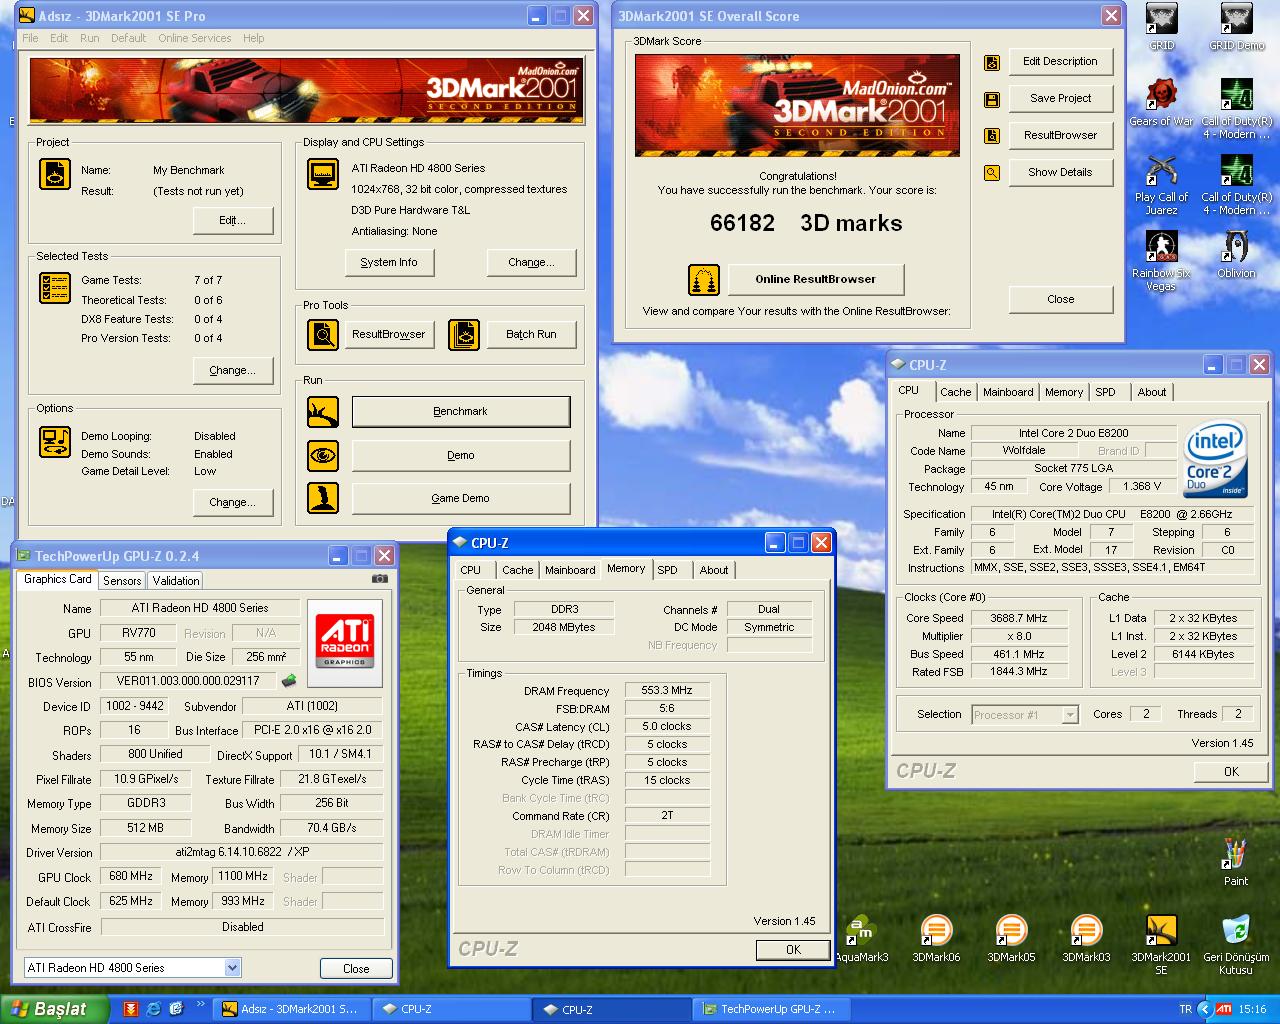The width and height of the screenshot is (1280, 1024).
Task: Open the Help menu in 3DMark2001
Action: pyautogui.click(x=253, y=38)
